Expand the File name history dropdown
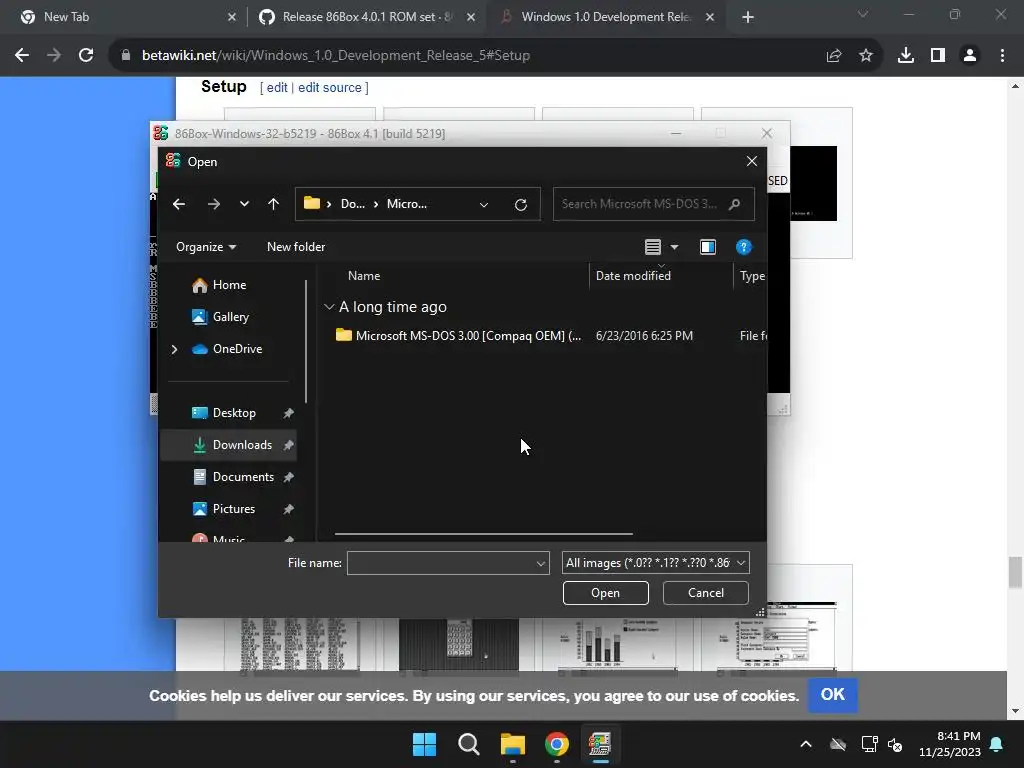This screenshot has height=768, width=1024. [x=541, y=563]
